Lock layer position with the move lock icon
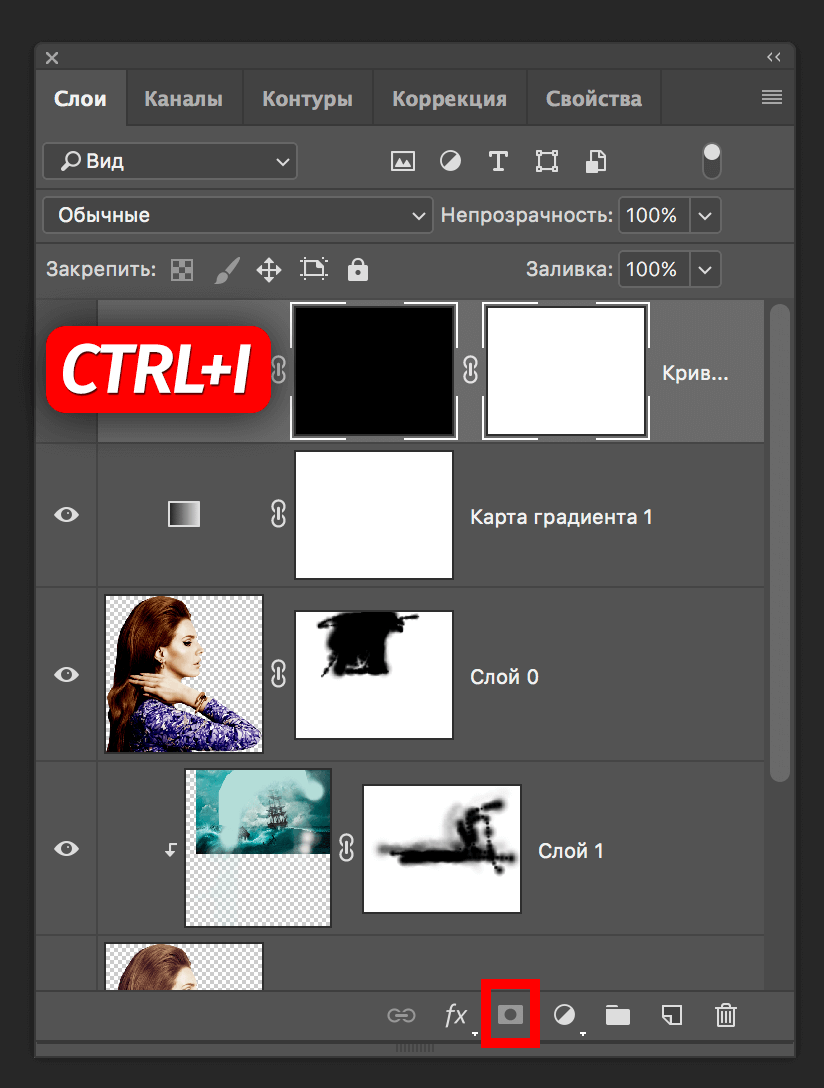The width and height of the screenshot is (824, 1088). pyautogui.click(x=268, y=269)
